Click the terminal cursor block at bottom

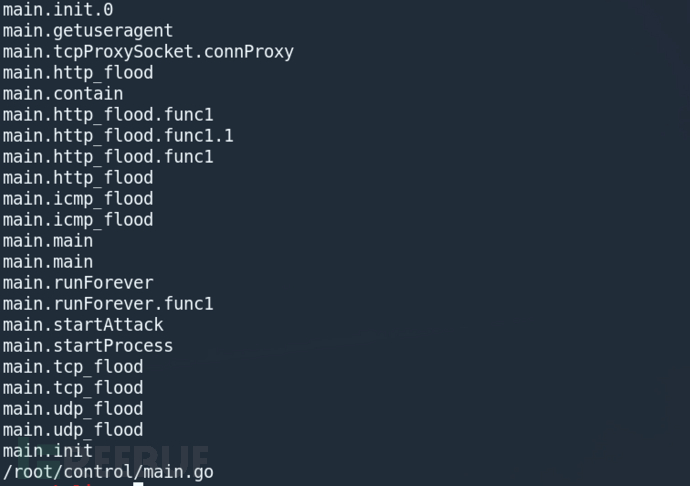click(139, 484)
